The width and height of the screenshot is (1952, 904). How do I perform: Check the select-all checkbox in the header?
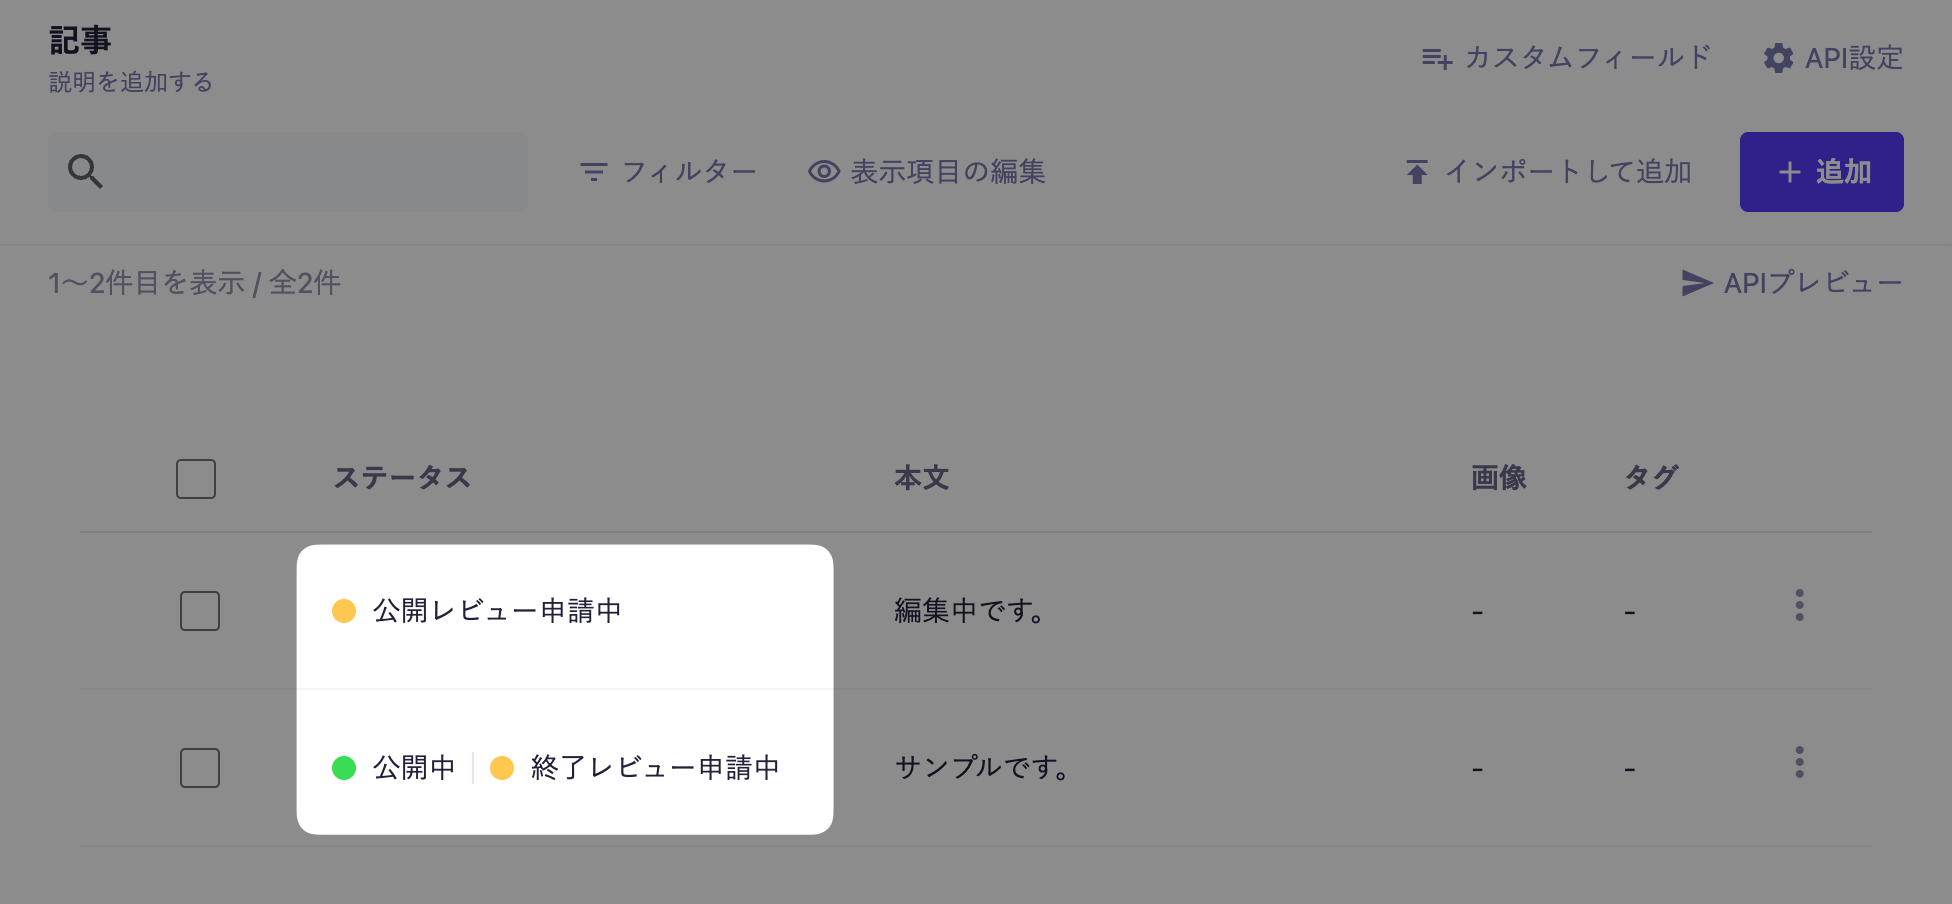tap(195, 479)
